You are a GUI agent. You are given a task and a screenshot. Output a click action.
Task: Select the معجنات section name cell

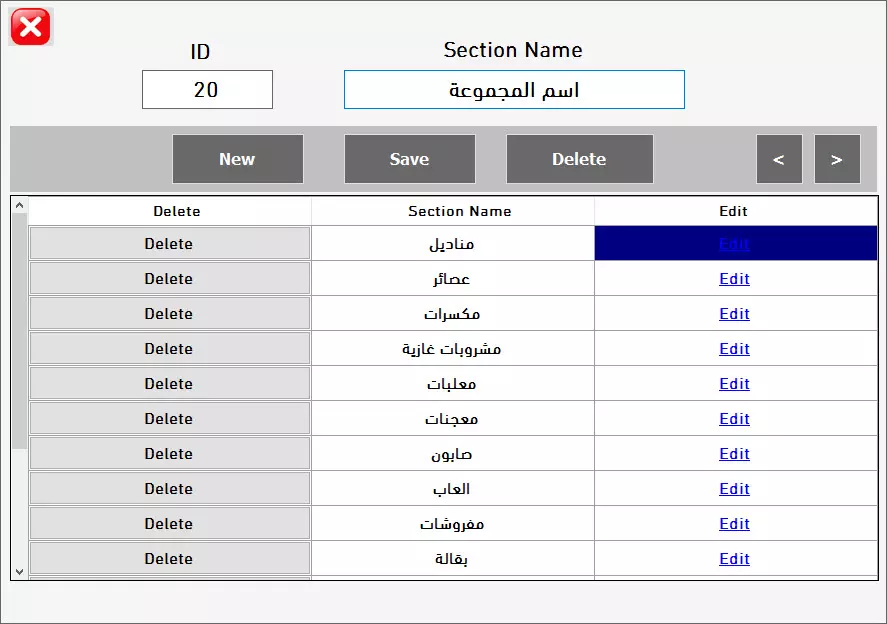click(x=453, y=418)
